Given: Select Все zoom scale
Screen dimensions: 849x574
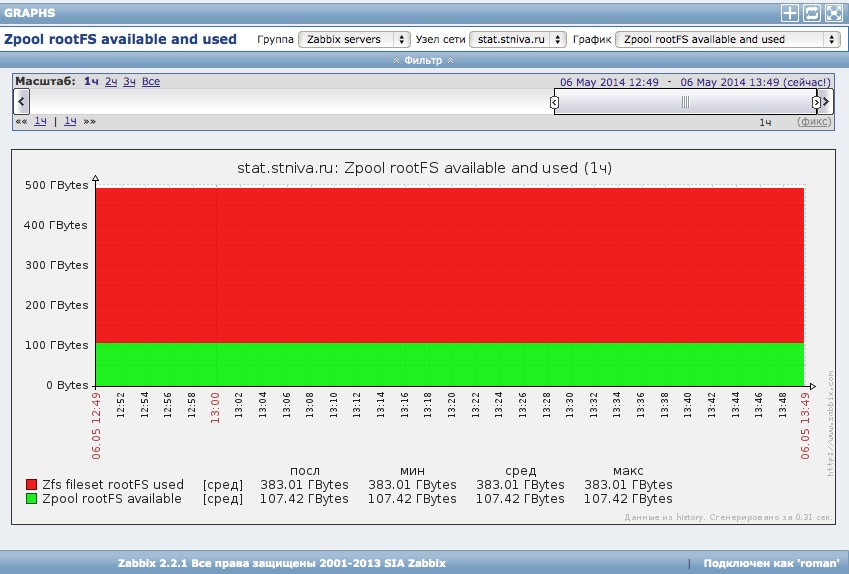Looking at the screenshot, I should (x=151, y=81).
